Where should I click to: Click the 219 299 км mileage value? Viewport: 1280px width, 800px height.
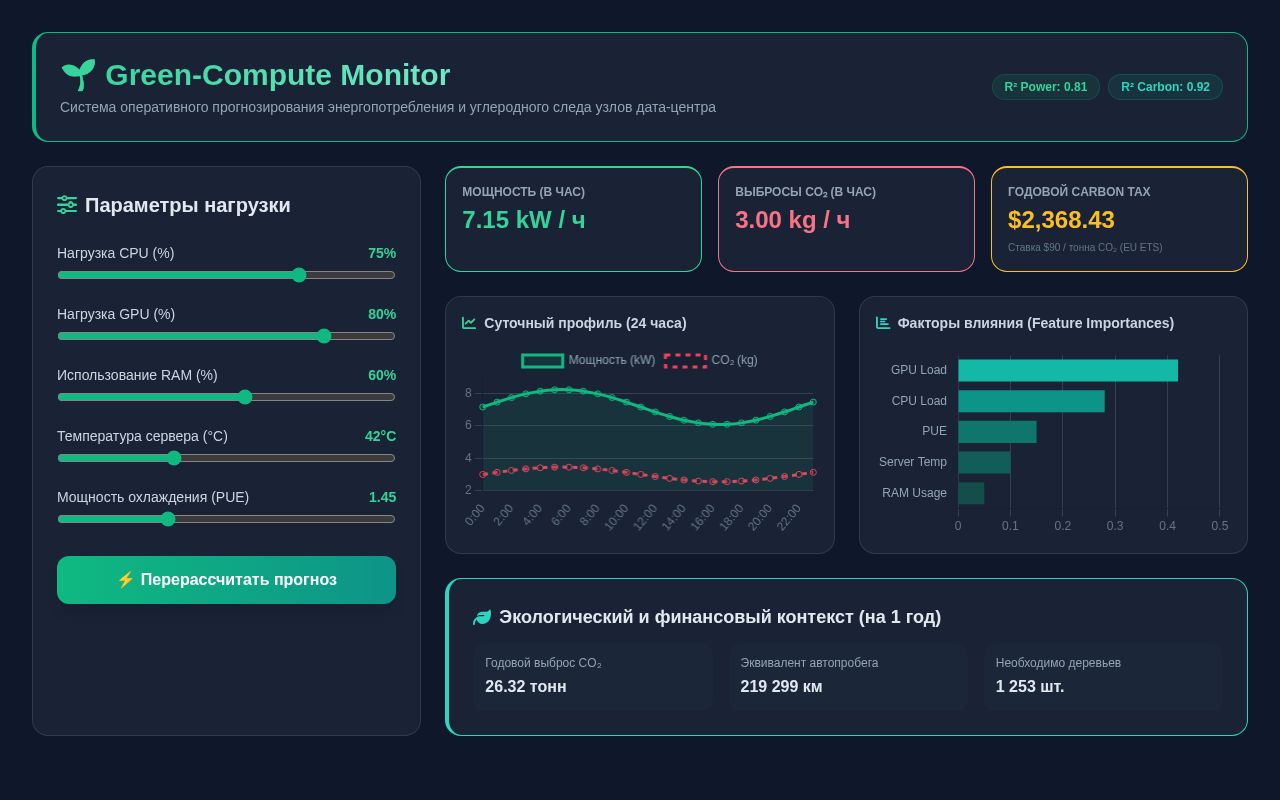(781, 687)
